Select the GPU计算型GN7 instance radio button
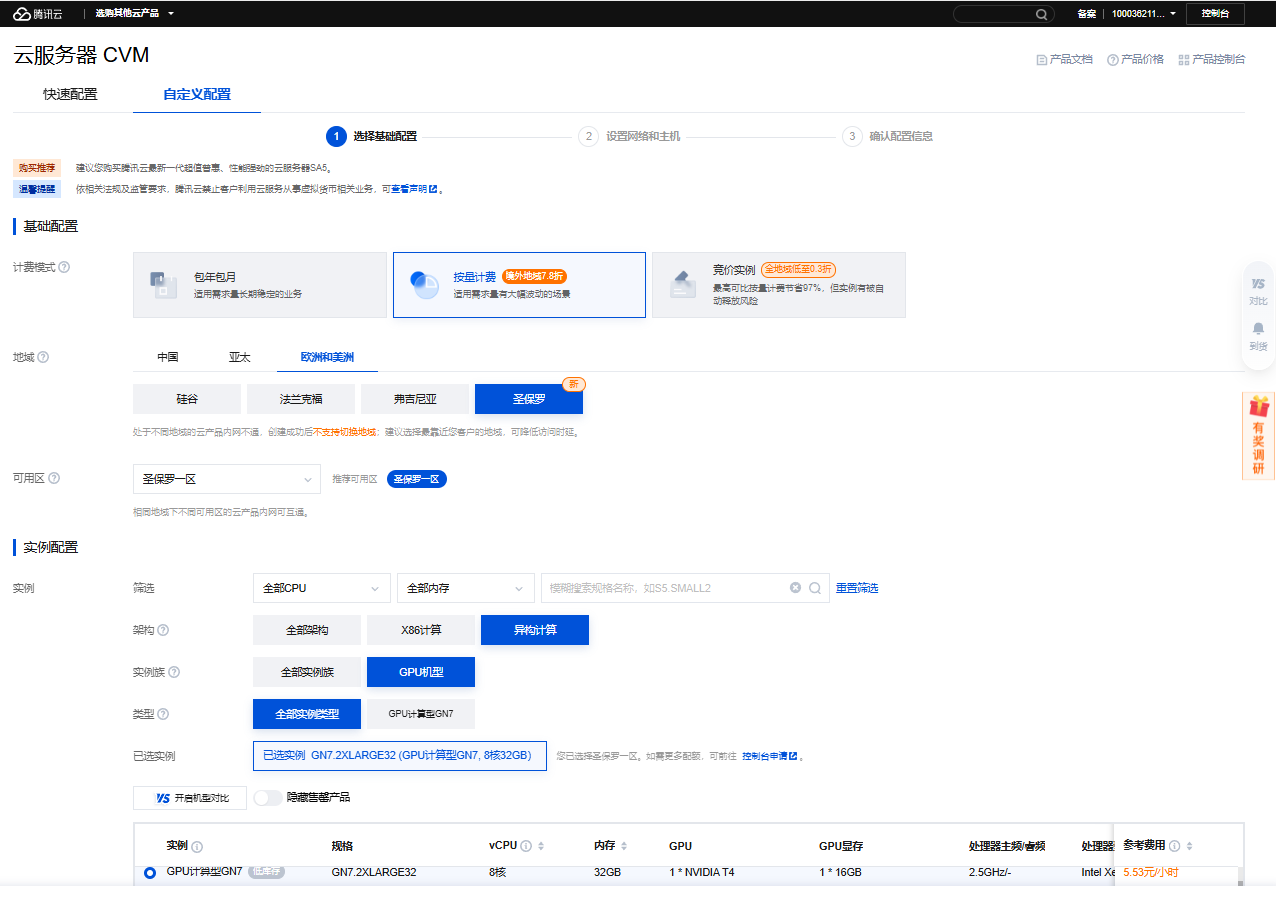The height and width of the screenshot is (899, 1276). point(150,873)
